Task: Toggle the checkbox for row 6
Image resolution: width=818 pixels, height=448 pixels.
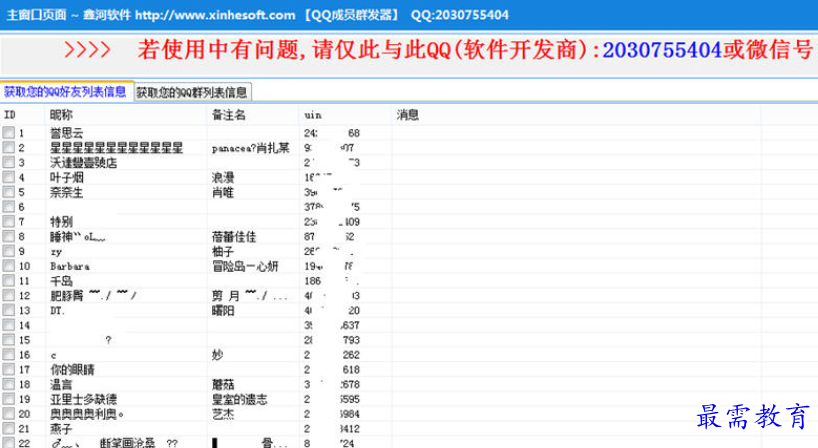Action: click(x=8, y=207)
